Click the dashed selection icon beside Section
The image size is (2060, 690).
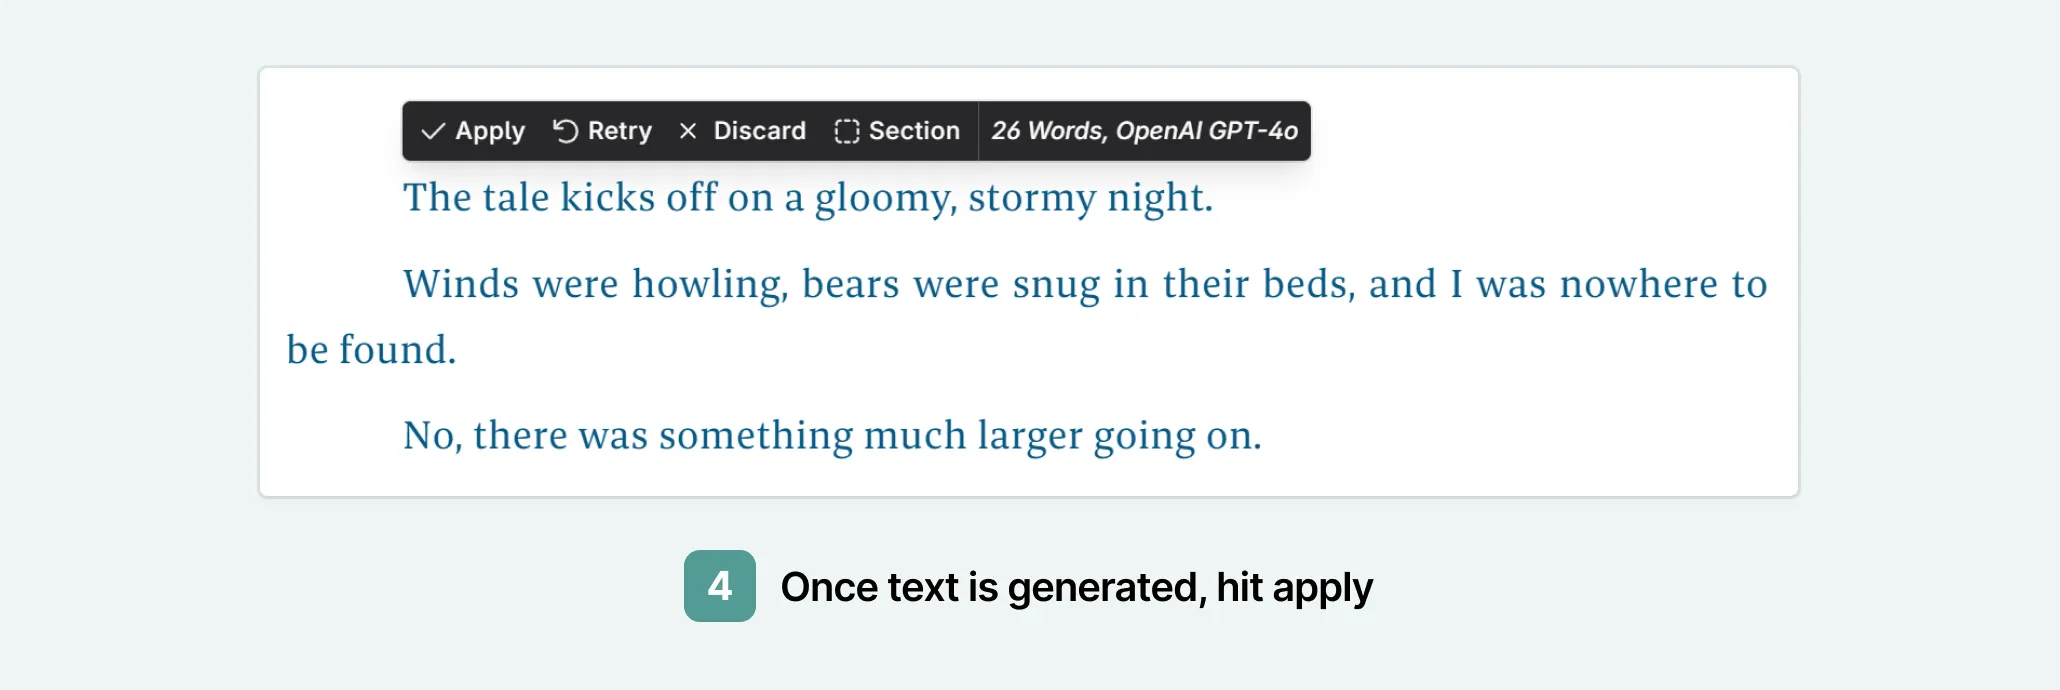pyautogui.click(x=845, y=130)
